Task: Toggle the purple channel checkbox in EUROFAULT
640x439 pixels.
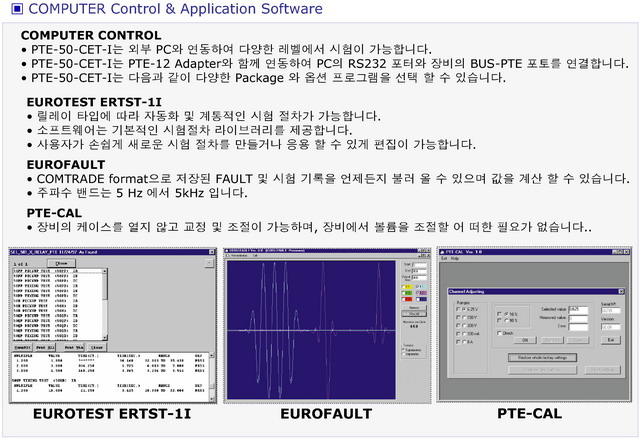Action: pyautogui.click(x=418, y=293)
